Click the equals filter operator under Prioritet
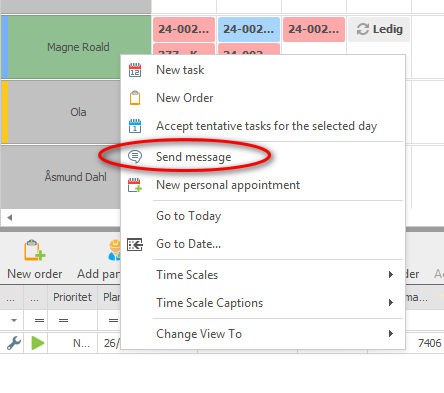 pos(63,321)
